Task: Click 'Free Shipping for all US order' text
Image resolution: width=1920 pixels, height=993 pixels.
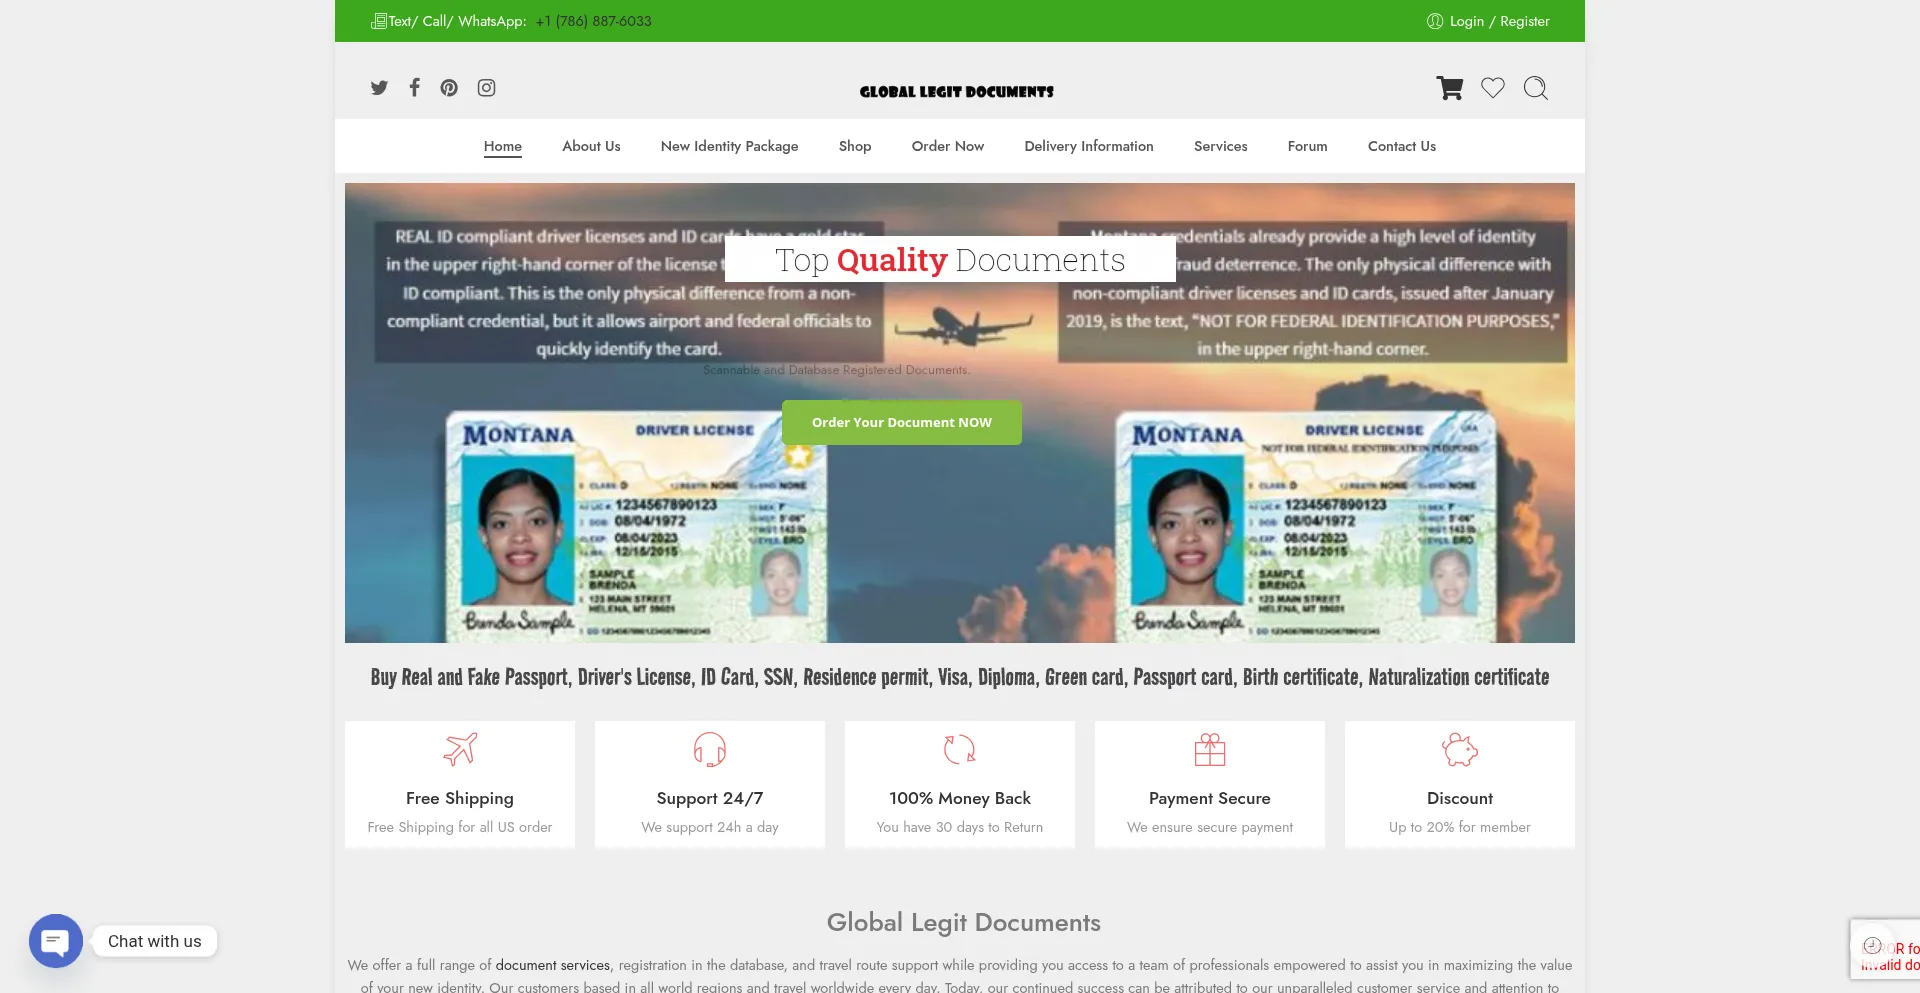Action: point(460,827)
